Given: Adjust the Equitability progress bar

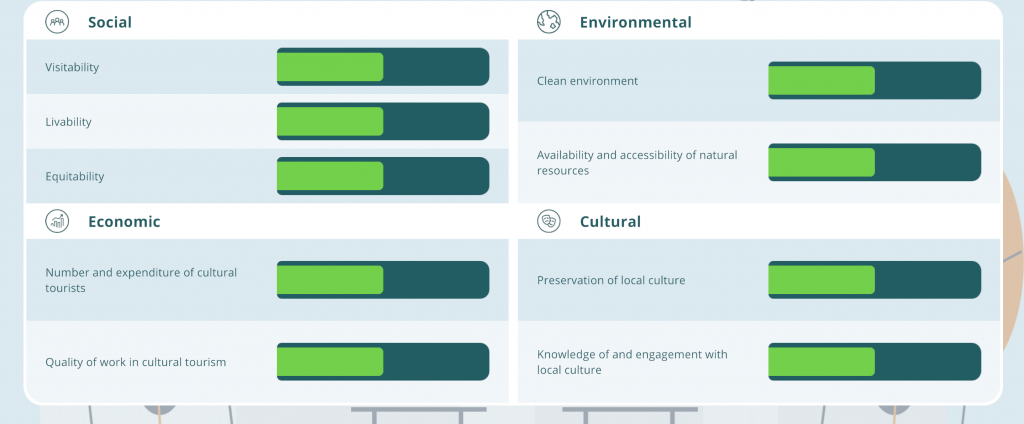Looking at the screenshot, I should pos(383,176).
